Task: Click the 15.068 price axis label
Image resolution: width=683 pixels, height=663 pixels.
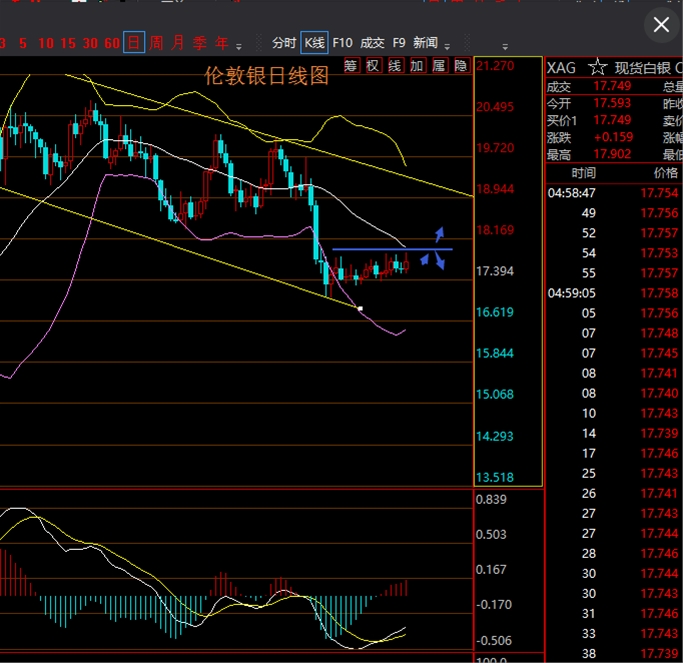Action: [495, 394]
